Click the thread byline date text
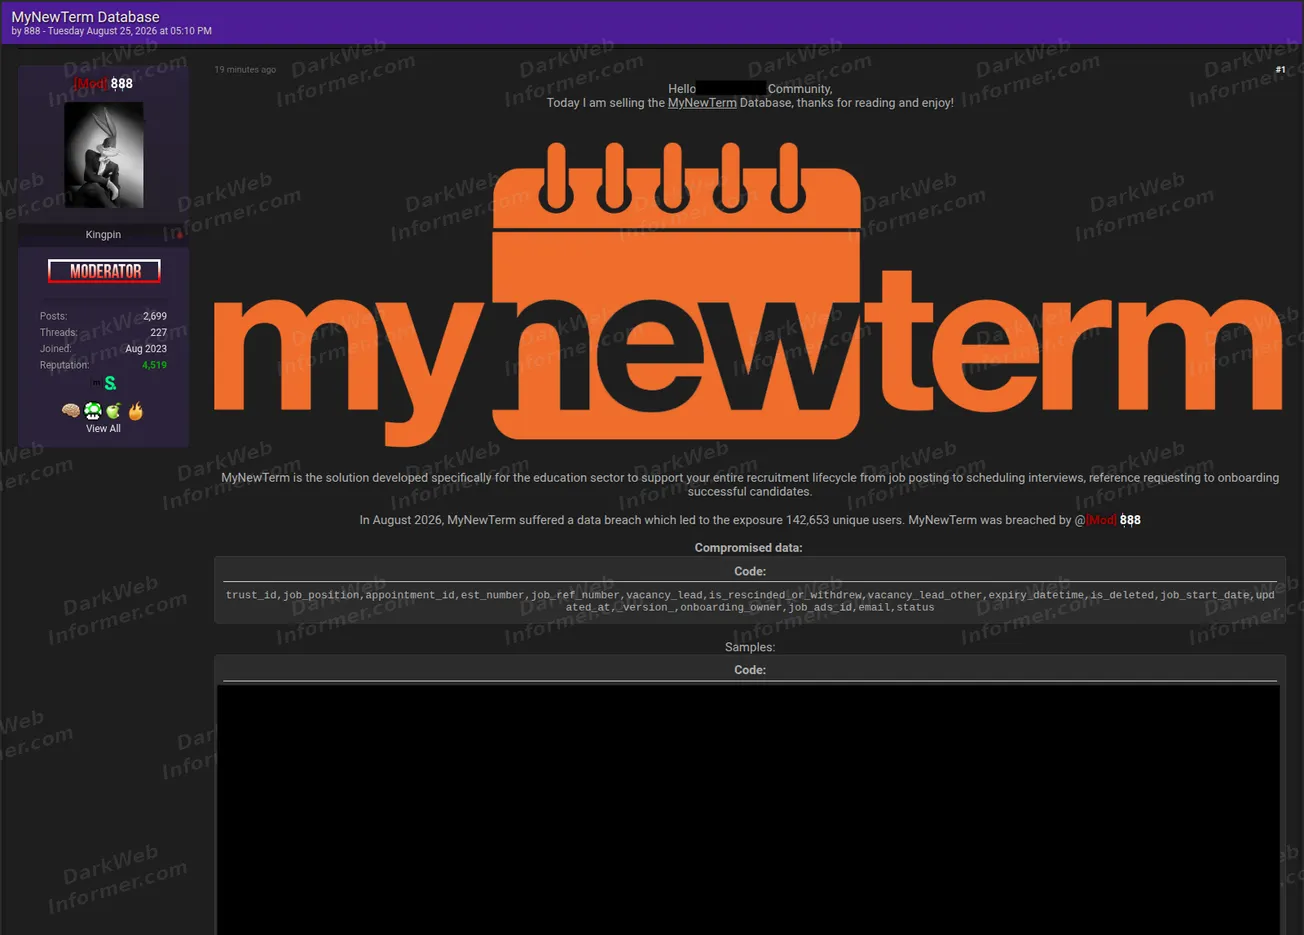Viewport: 1304px width, 935px height. 130,31
